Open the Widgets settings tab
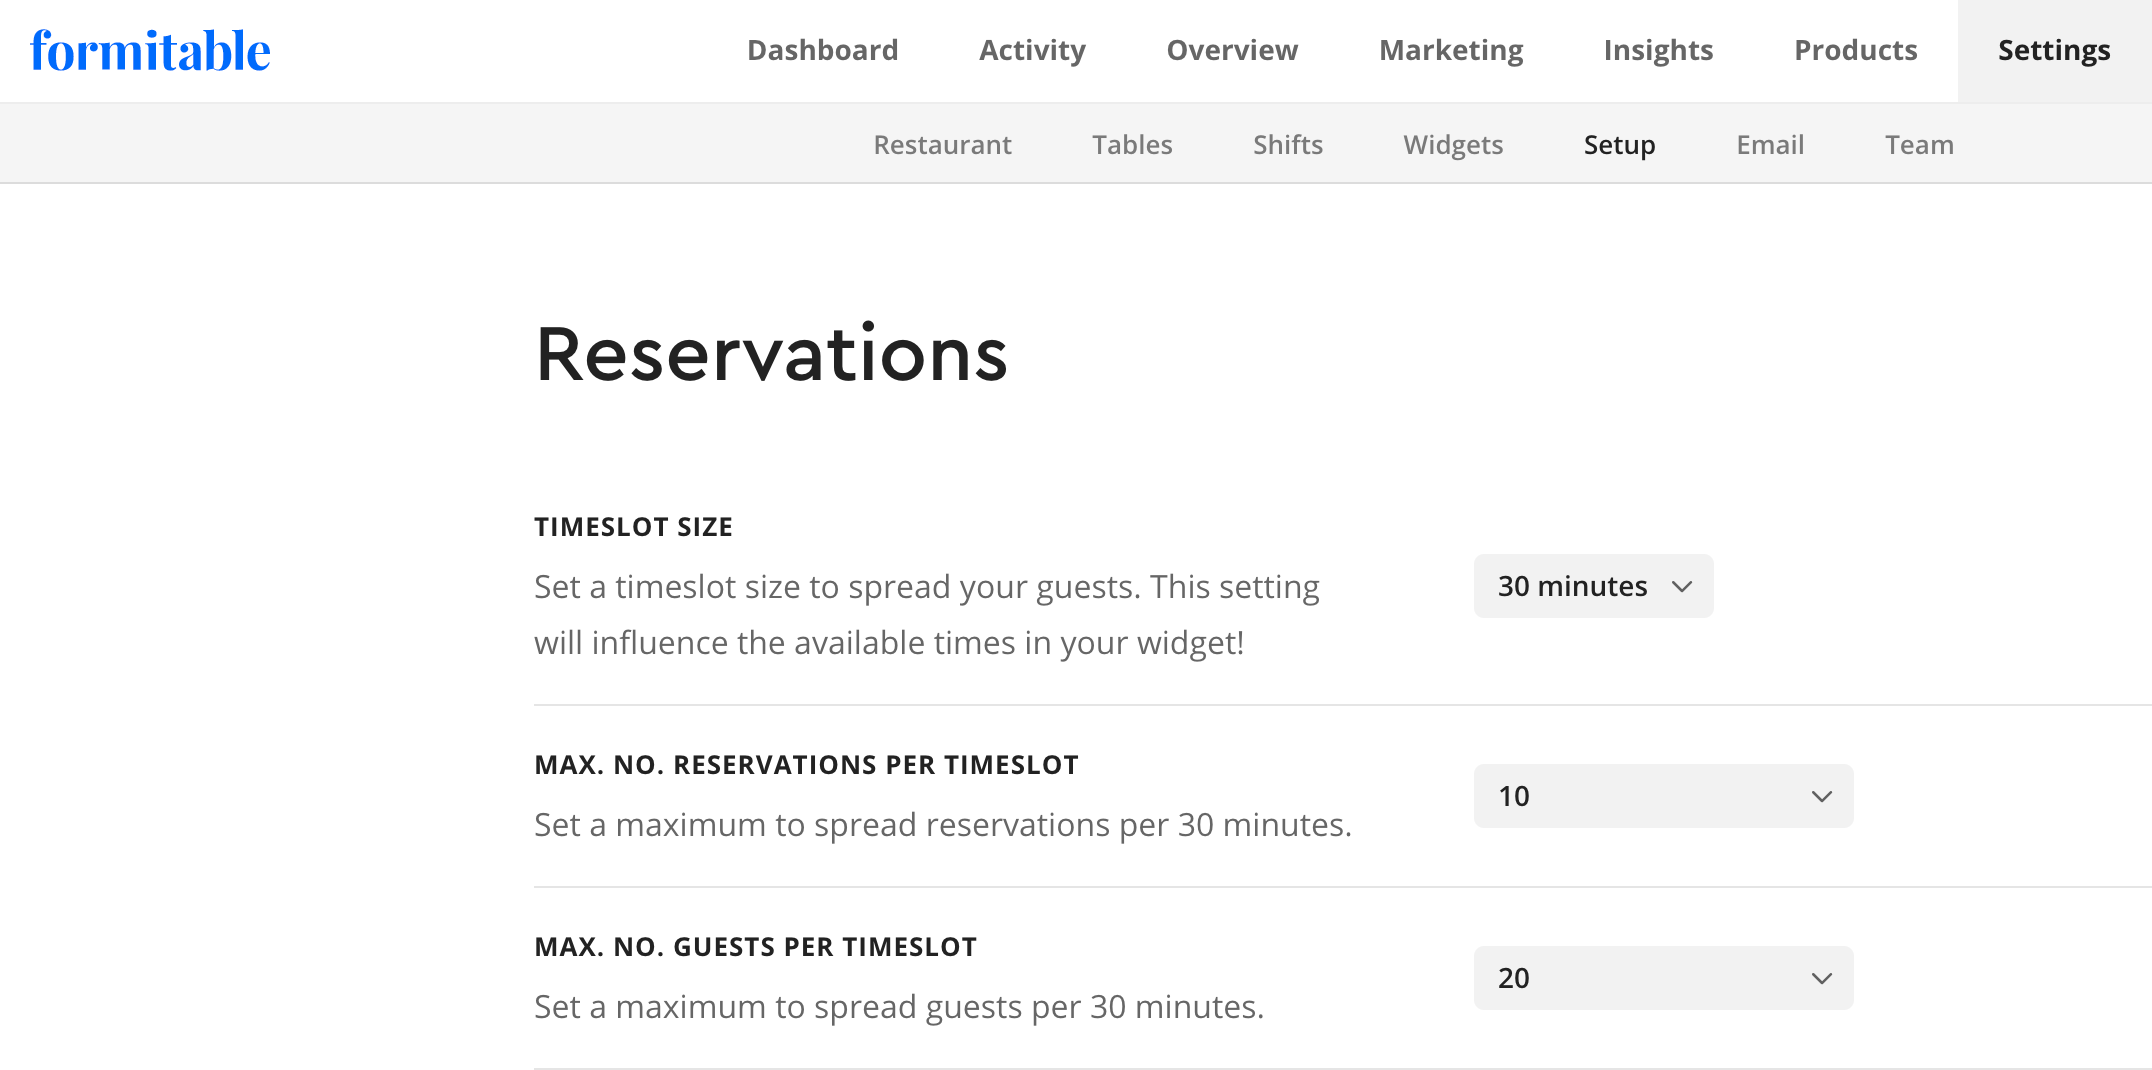2152x1070 pixels. 1453,145
